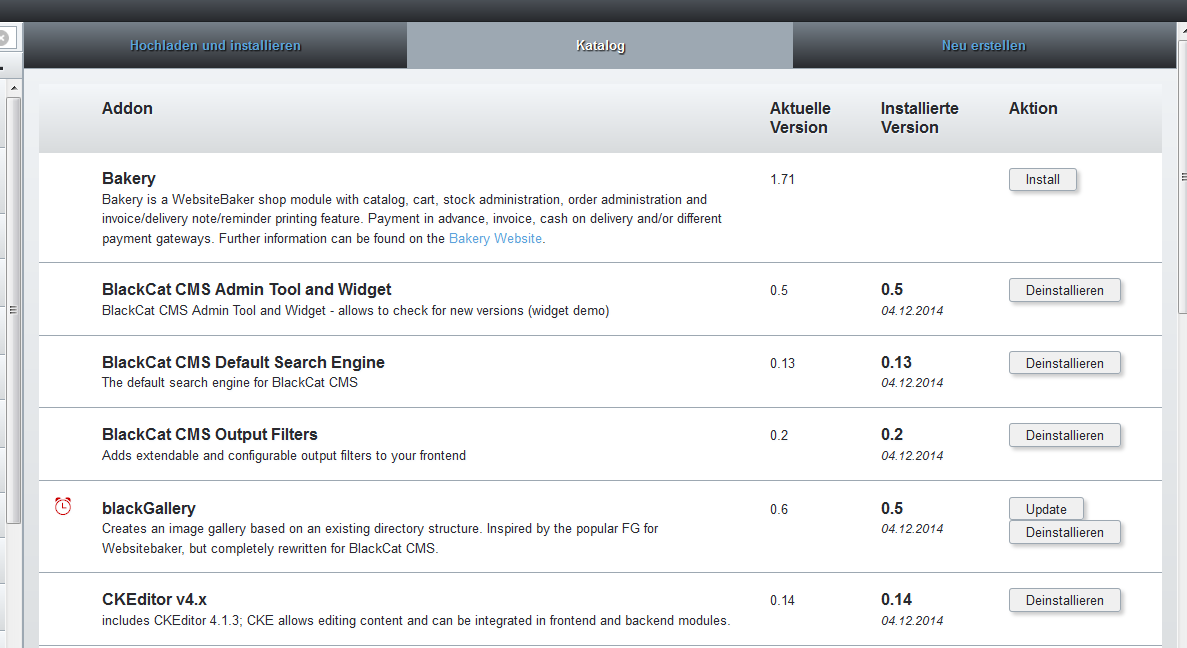Viewport: 1187px width, 648px height.
Task: Click blackGallery current version 0.6
Action: pyautogui.click(x=779, y=509)
